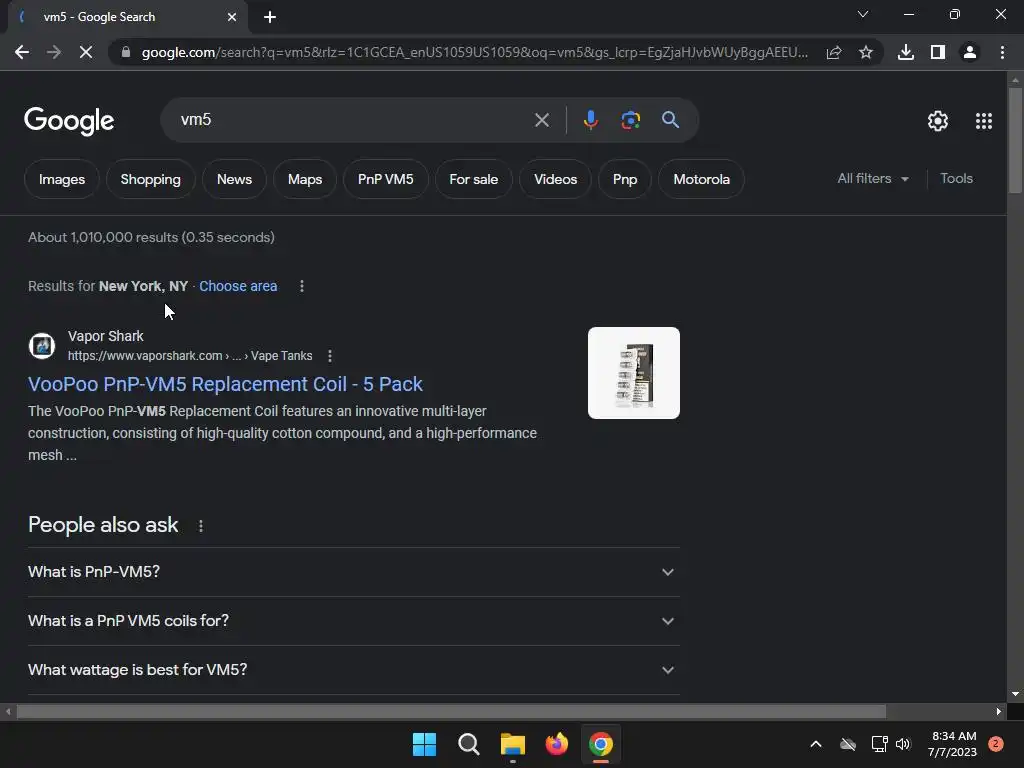Expand What is PnP-VM5? question
Screen dimensions: 1024x768
pos(354,572)
